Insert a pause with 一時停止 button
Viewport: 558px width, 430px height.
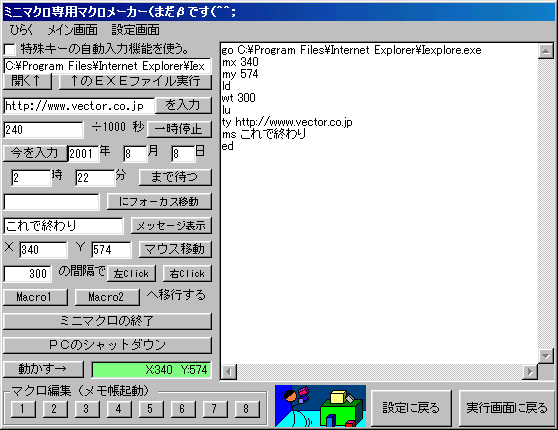coord(179,129)
